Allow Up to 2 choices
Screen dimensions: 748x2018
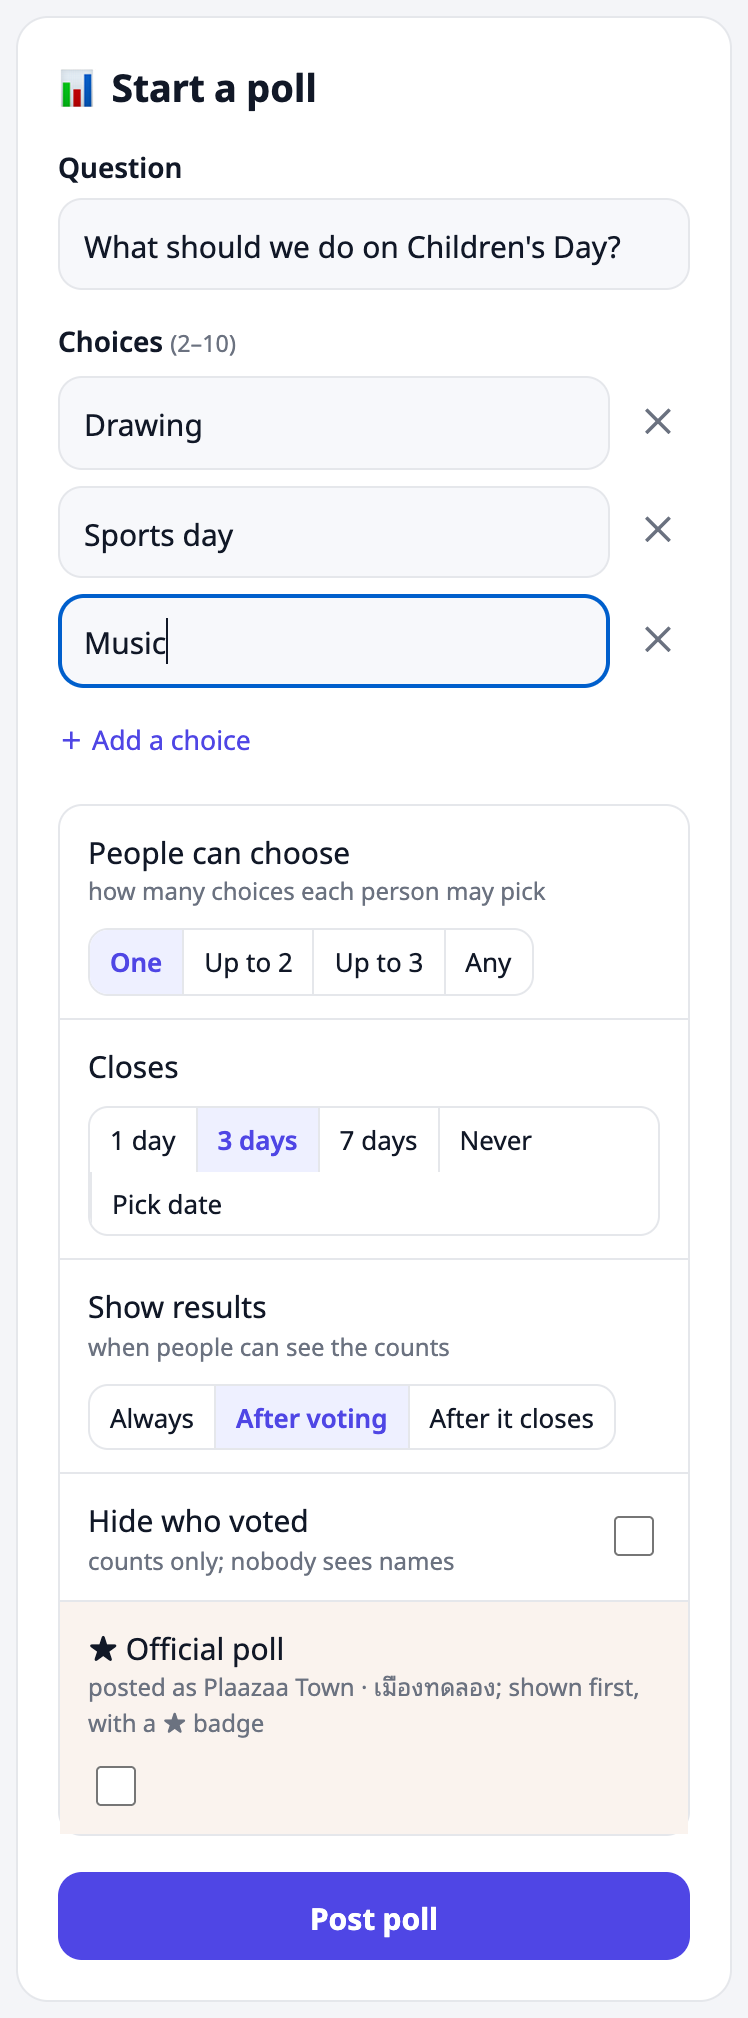(x=248, y=963)
